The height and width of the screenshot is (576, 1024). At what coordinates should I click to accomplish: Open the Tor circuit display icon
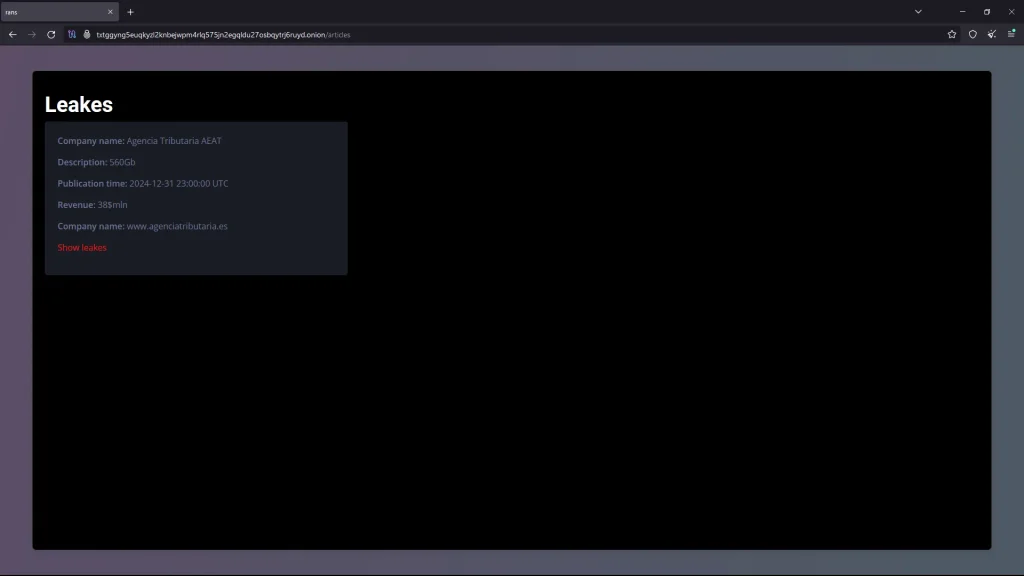point(72,34)
